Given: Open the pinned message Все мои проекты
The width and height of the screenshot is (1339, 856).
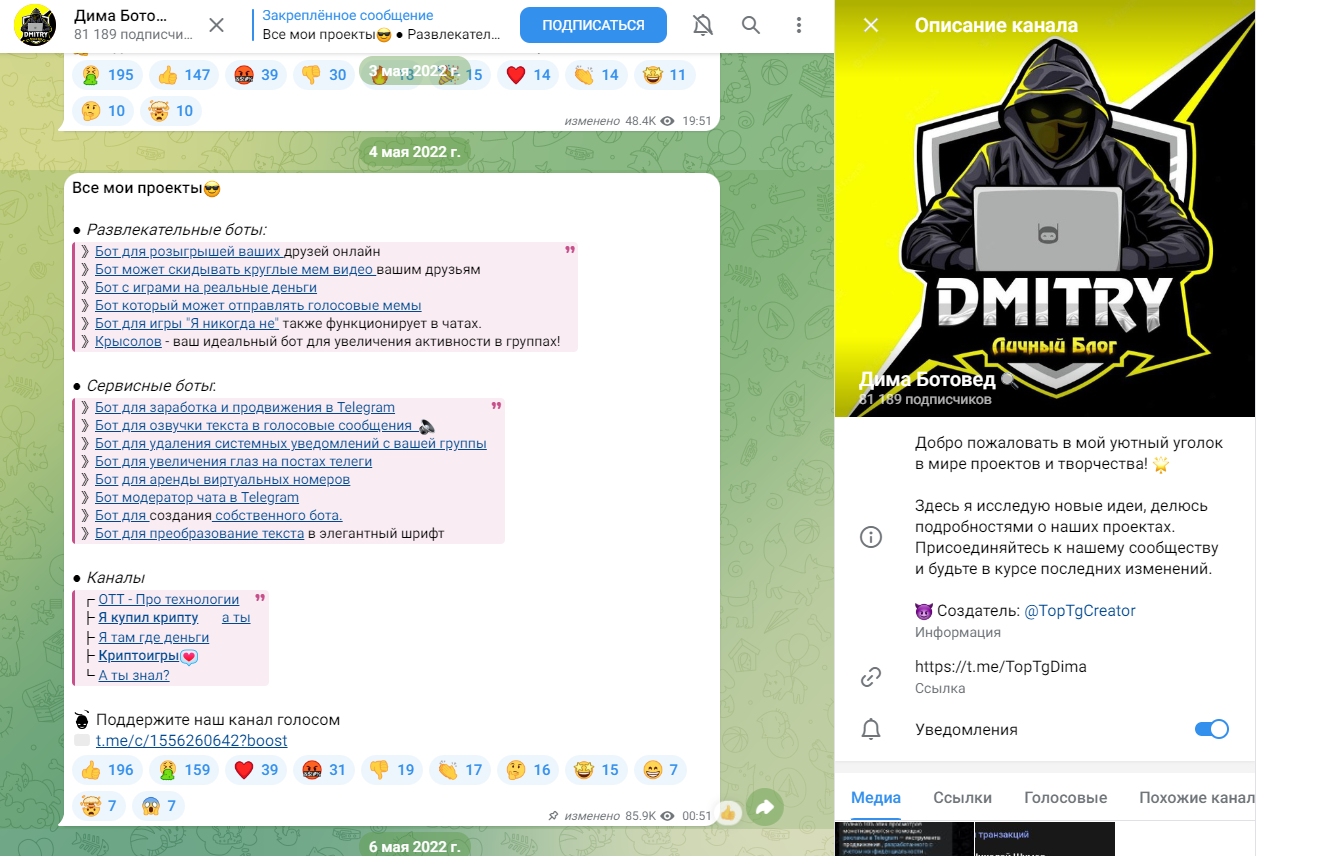Looking at the screenshot, I should (x=382, y=25).
